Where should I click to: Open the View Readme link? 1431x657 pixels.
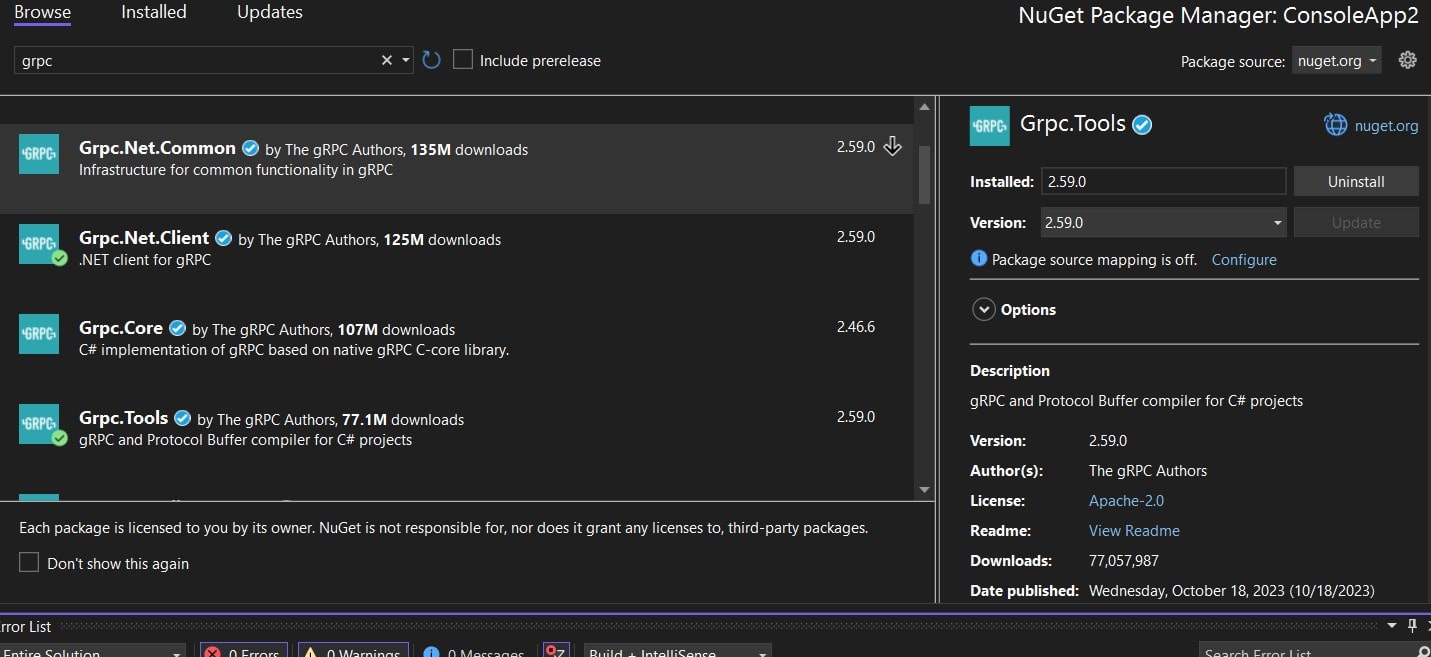tap(1134, 530)
